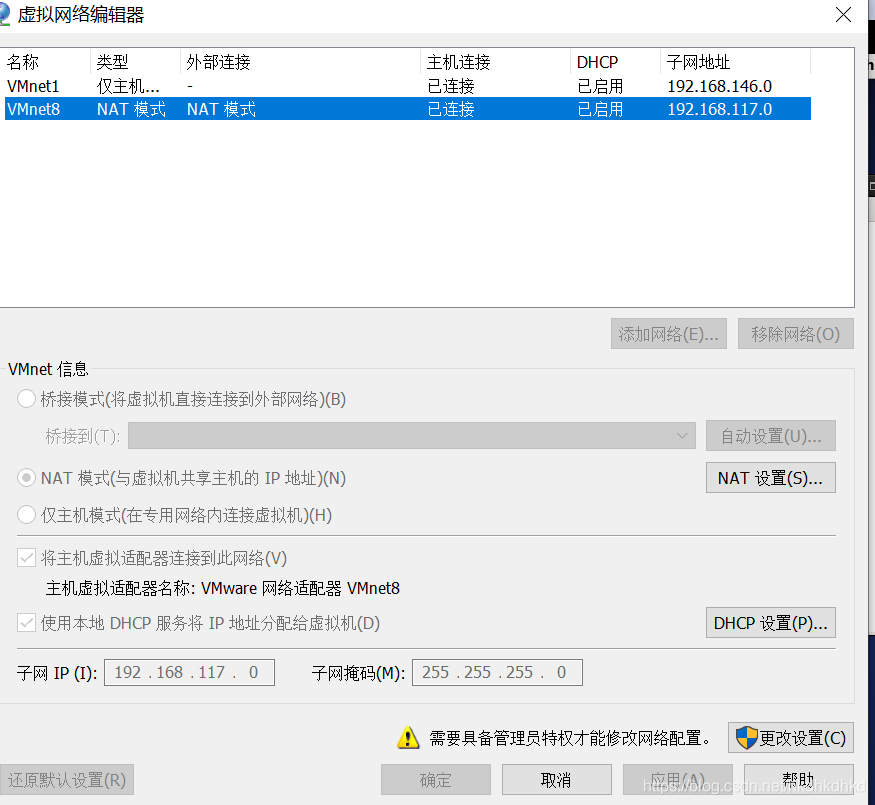Select the VMnet8 network row

click(x=407, y=109)
